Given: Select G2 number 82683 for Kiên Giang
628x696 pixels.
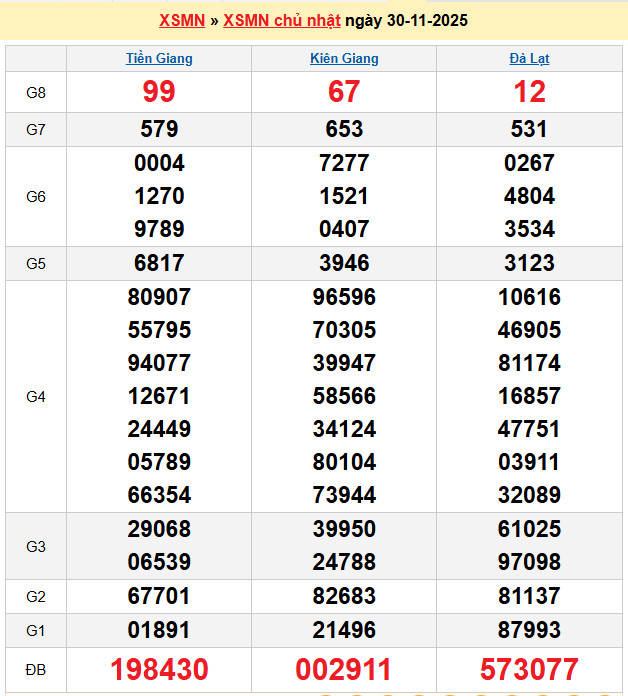Looking at the screenshot, I should (344, 596).
